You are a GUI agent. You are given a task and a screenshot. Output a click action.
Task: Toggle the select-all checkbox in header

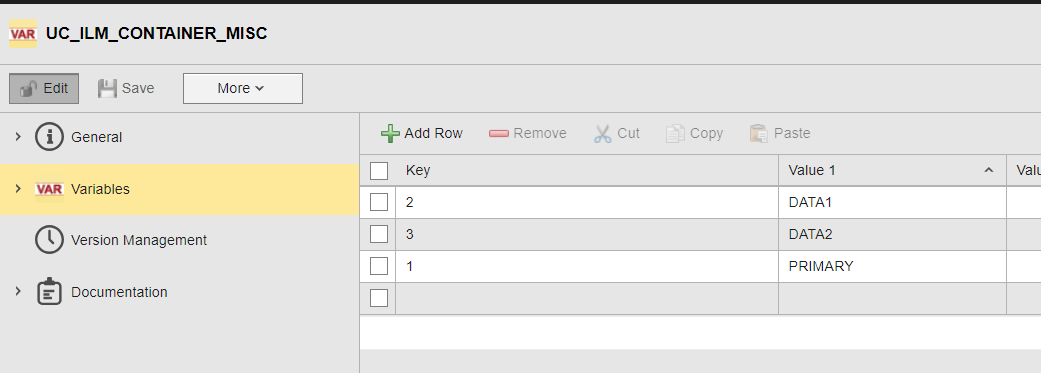click(378, 171)
